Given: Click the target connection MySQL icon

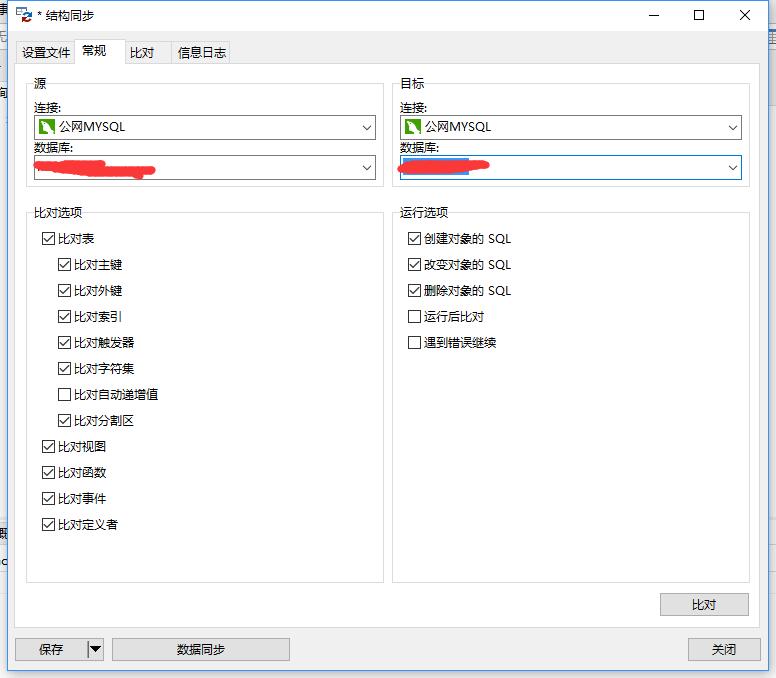Looking at the screenshot, I should point(412,127).
